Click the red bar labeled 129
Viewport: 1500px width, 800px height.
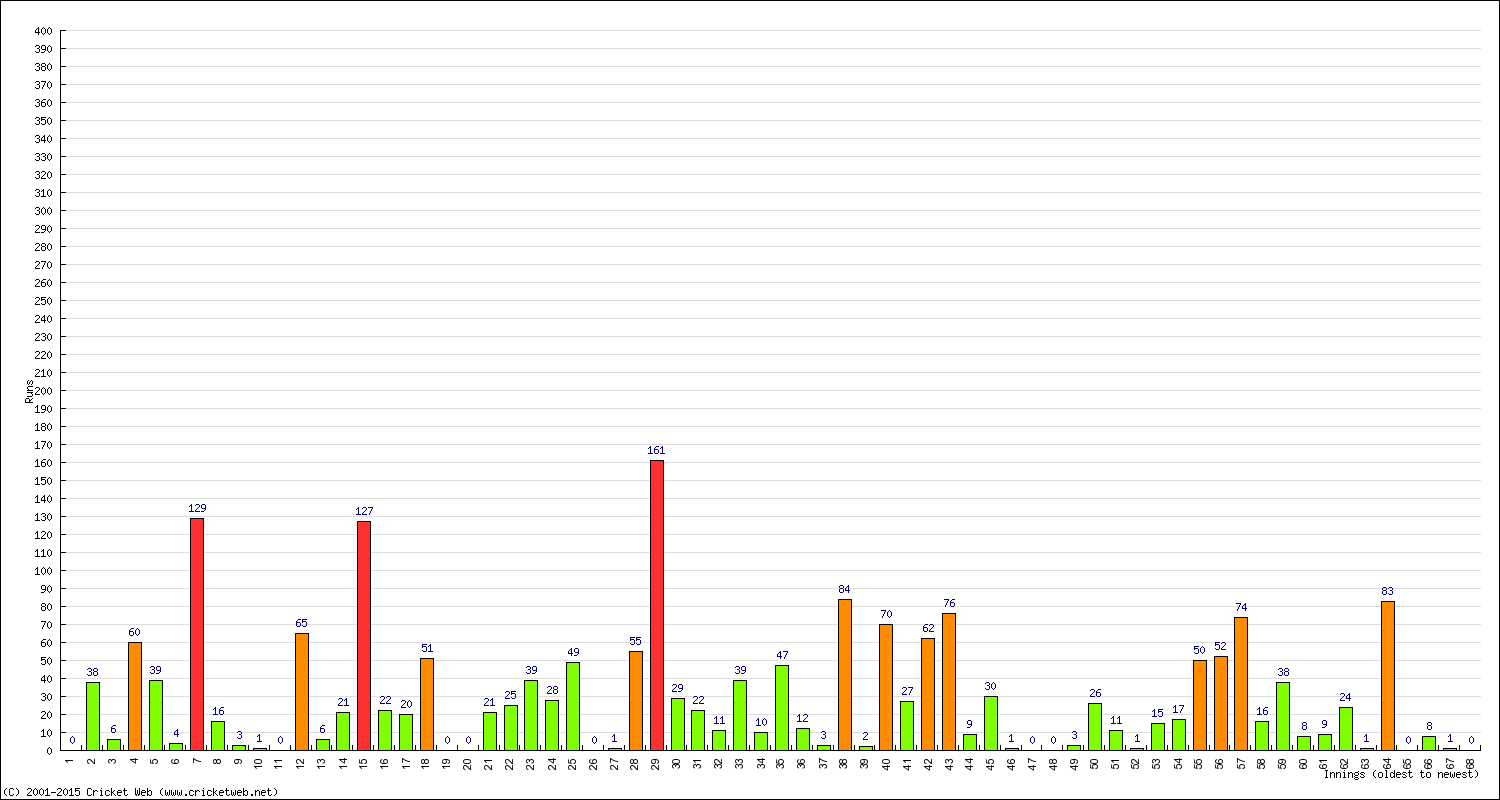click(x=197, y=634)
